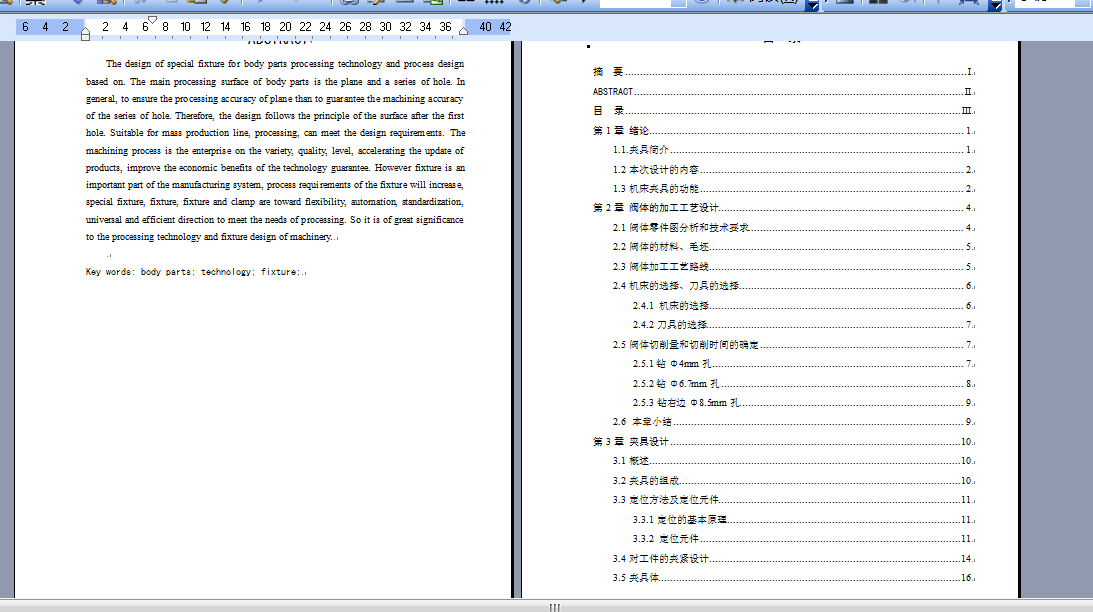The height and width of the screenshot is (612, 1093).
Task: Click contents entry 2.5.3 钻右边 Φ8.5mm 孔
Action: 803,403
